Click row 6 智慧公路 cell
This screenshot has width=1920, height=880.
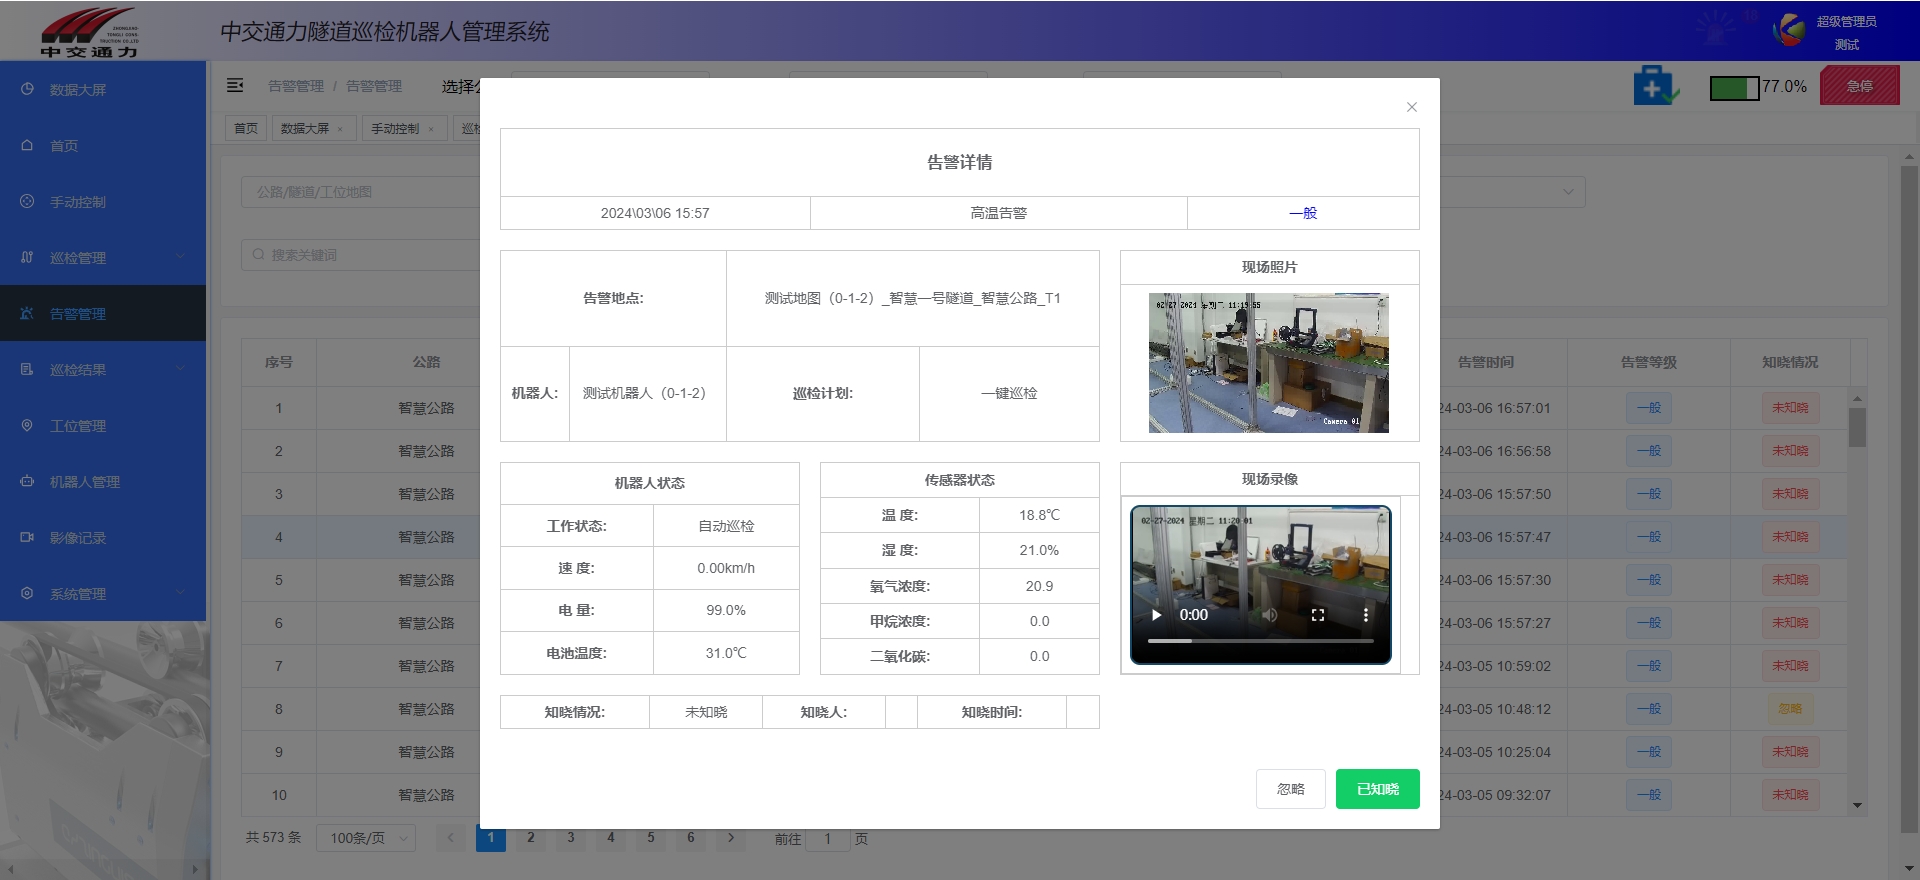tap(426, 623)
